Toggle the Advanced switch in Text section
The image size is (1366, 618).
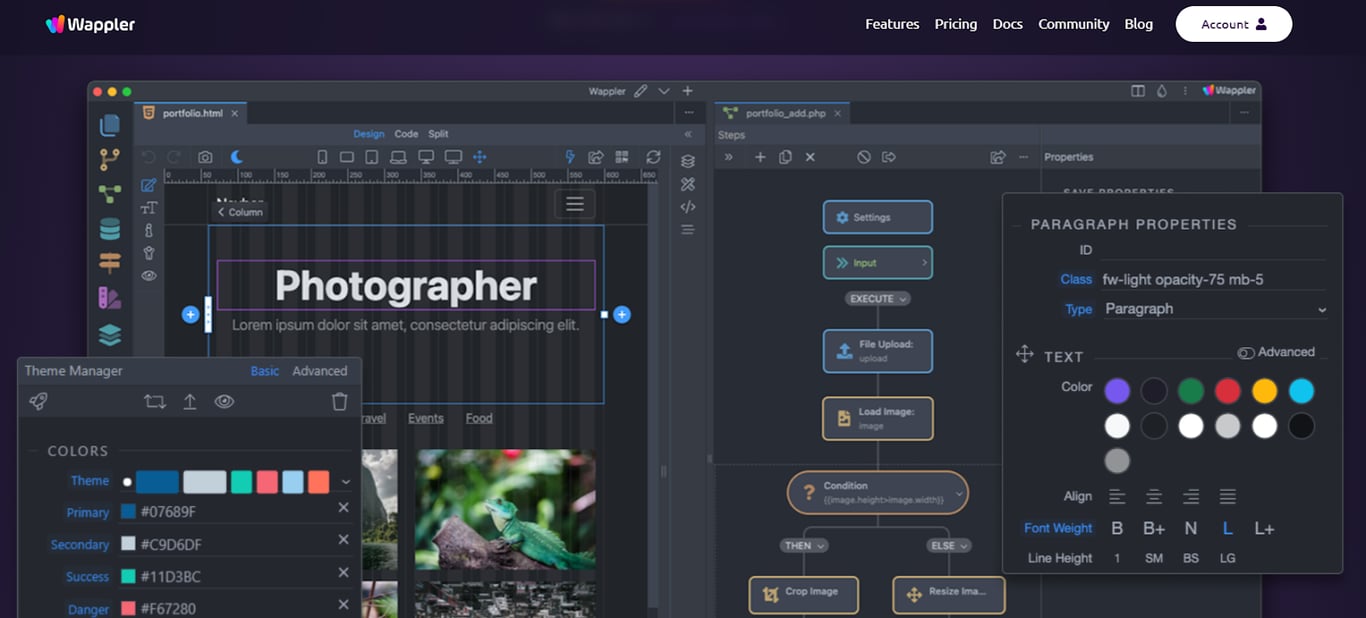[x=1246, y=353]
